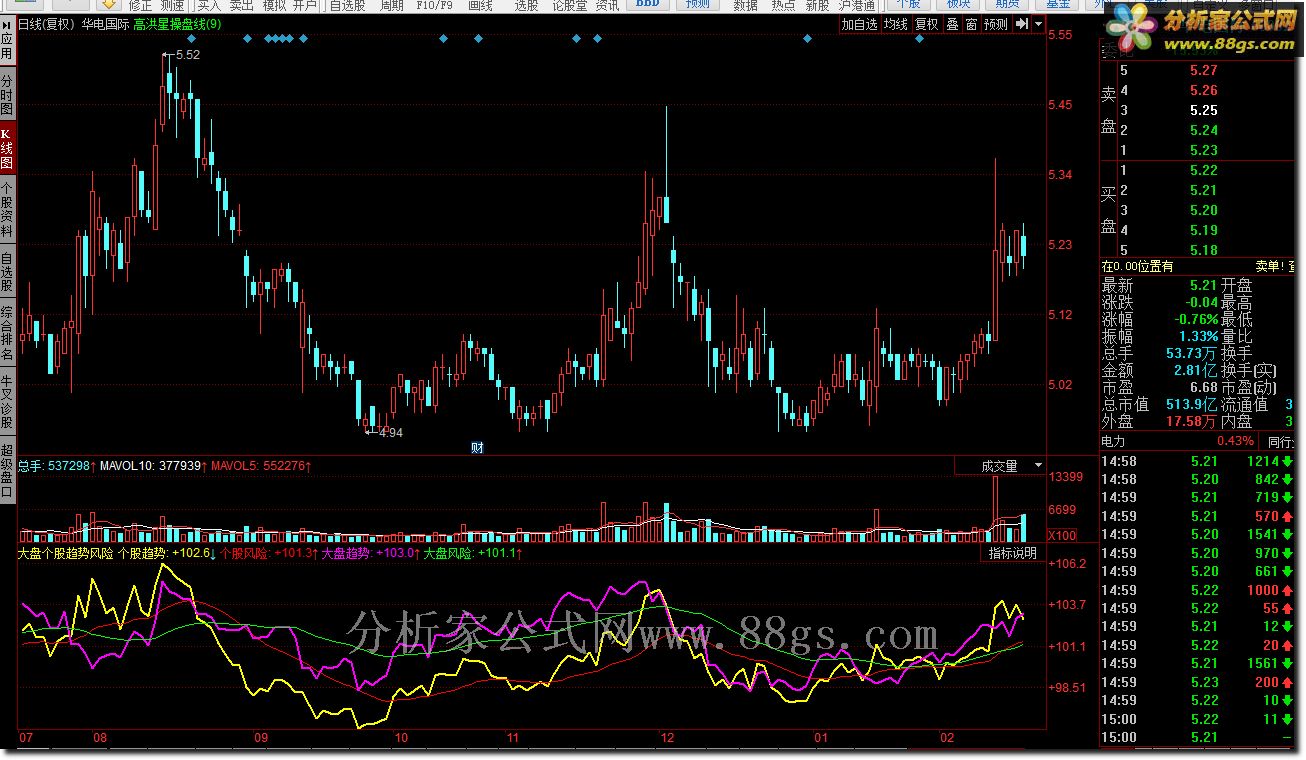Viewport: 1306px width, 760px height.
Task: Open 选股 stock picker
Action: tap(526, 5)
